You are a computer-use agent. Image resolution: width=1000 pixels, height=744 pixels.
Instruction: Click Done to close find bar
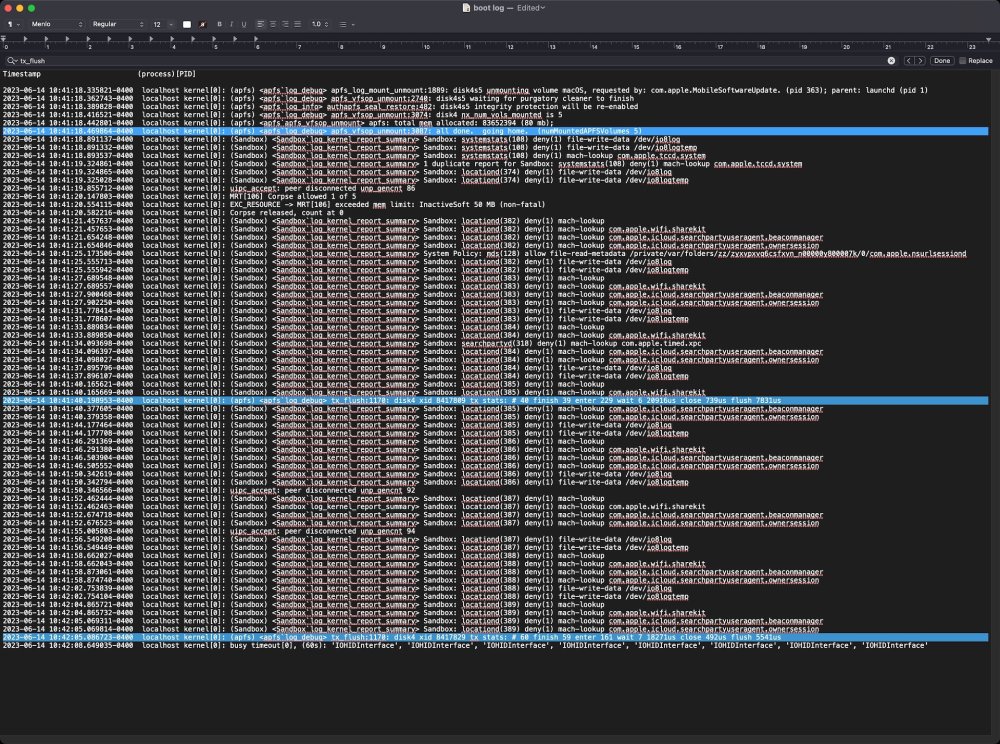tap(942, 61)
